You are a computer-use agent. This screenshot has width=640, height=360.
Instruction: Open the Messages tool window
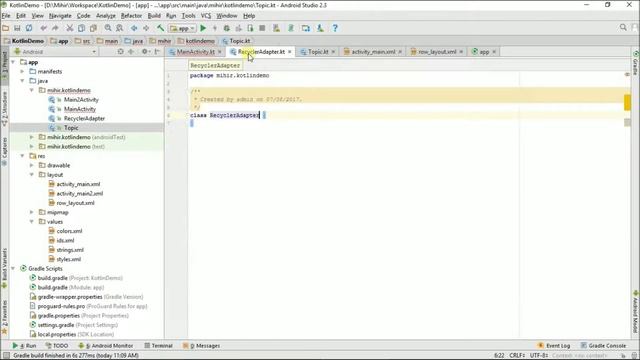(x=201, y=346)
